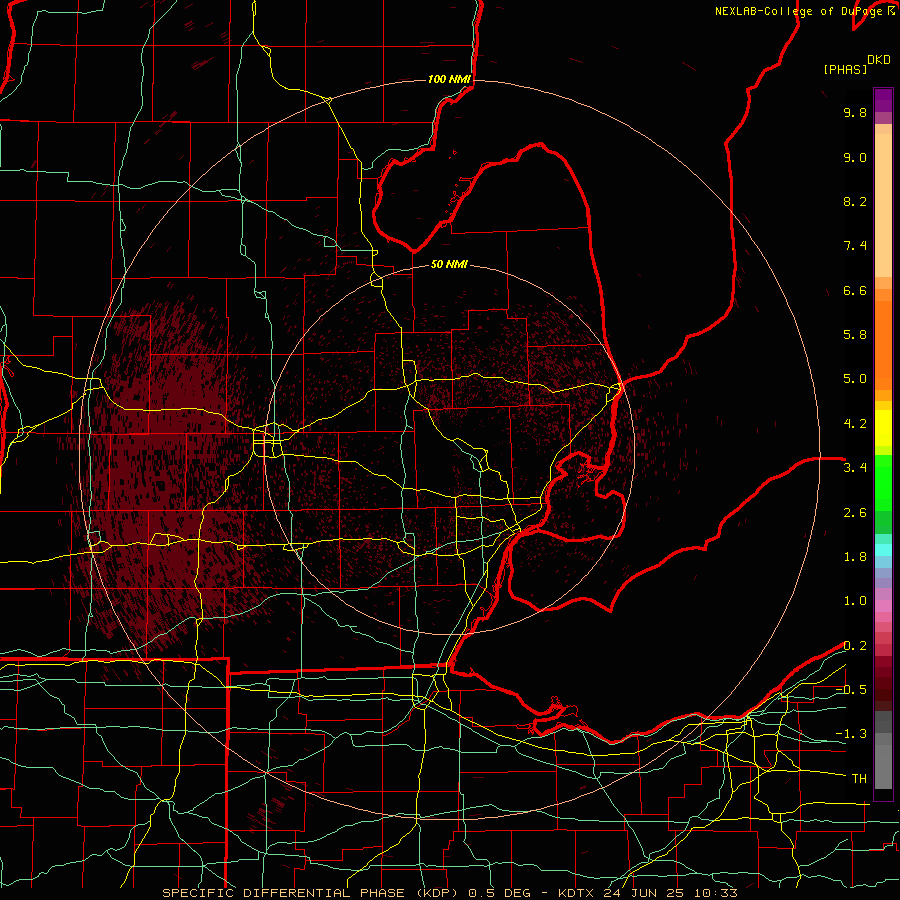Image resolution: width=900 pixels, height=900 pixels.
Task: Click the 9.8 value on the color scale
Action: pos(855,112)
